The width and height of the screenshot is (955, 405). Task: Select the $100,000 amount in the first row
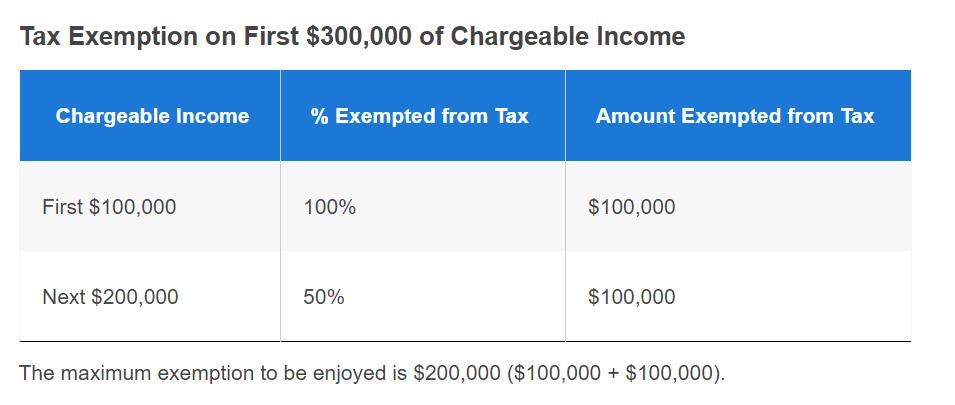pos(632,207)
